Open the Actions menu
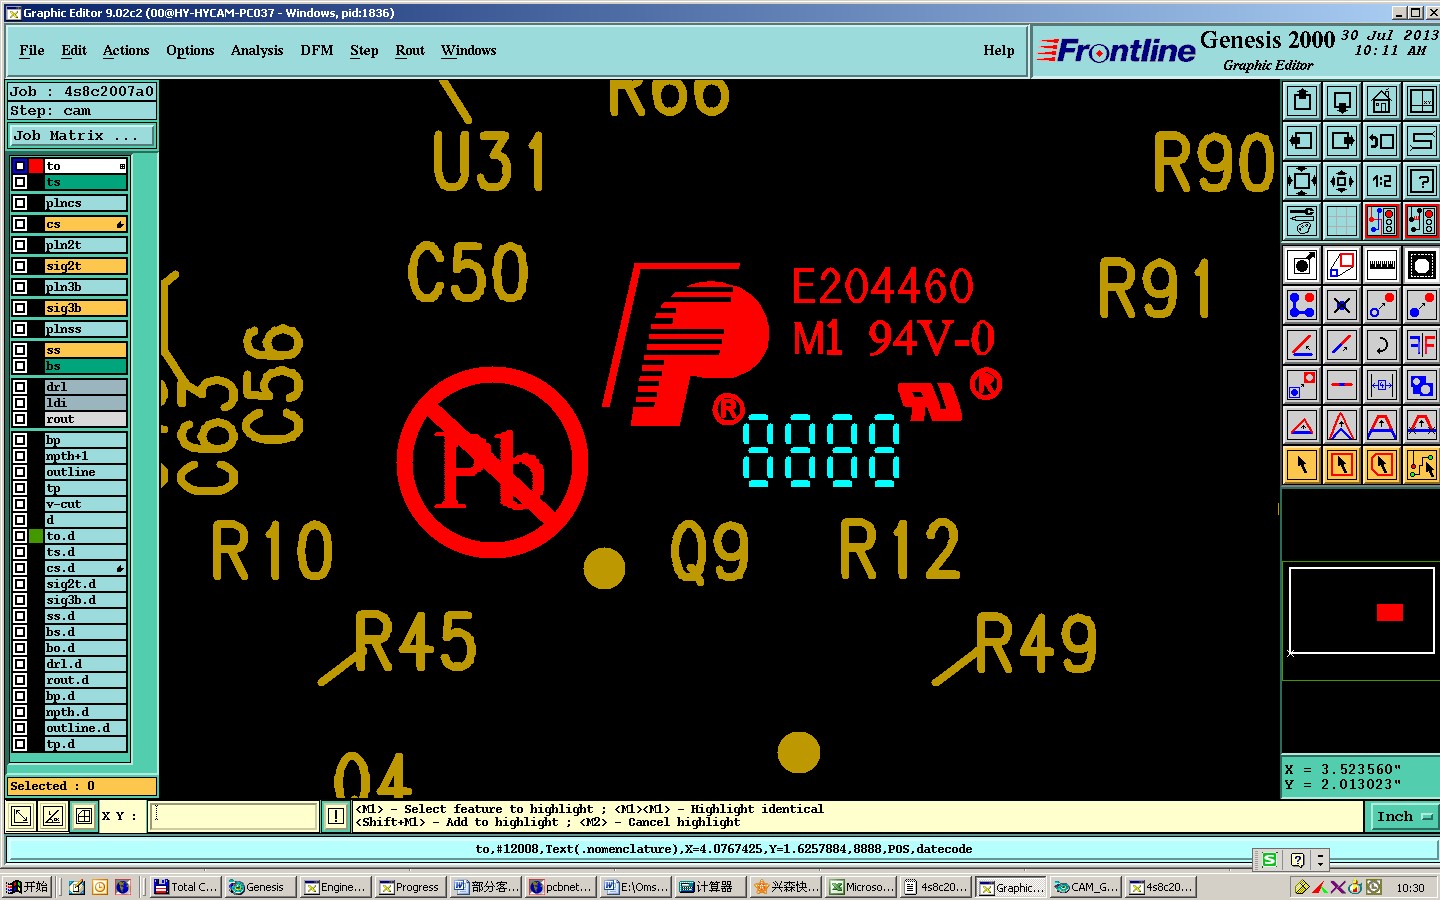Image resolution: width=1440 pixels, height=900 pixels. tap(126, 50)
